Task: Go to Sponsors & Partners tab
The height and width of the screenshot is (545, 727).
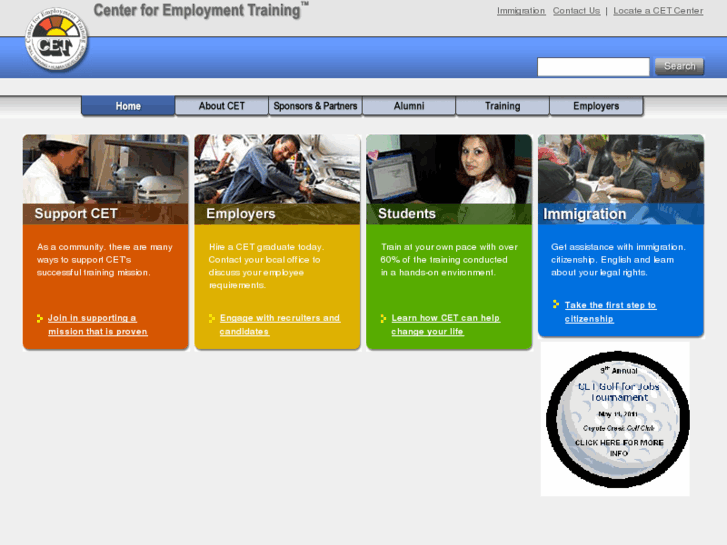Action: (x=315, y=106)
